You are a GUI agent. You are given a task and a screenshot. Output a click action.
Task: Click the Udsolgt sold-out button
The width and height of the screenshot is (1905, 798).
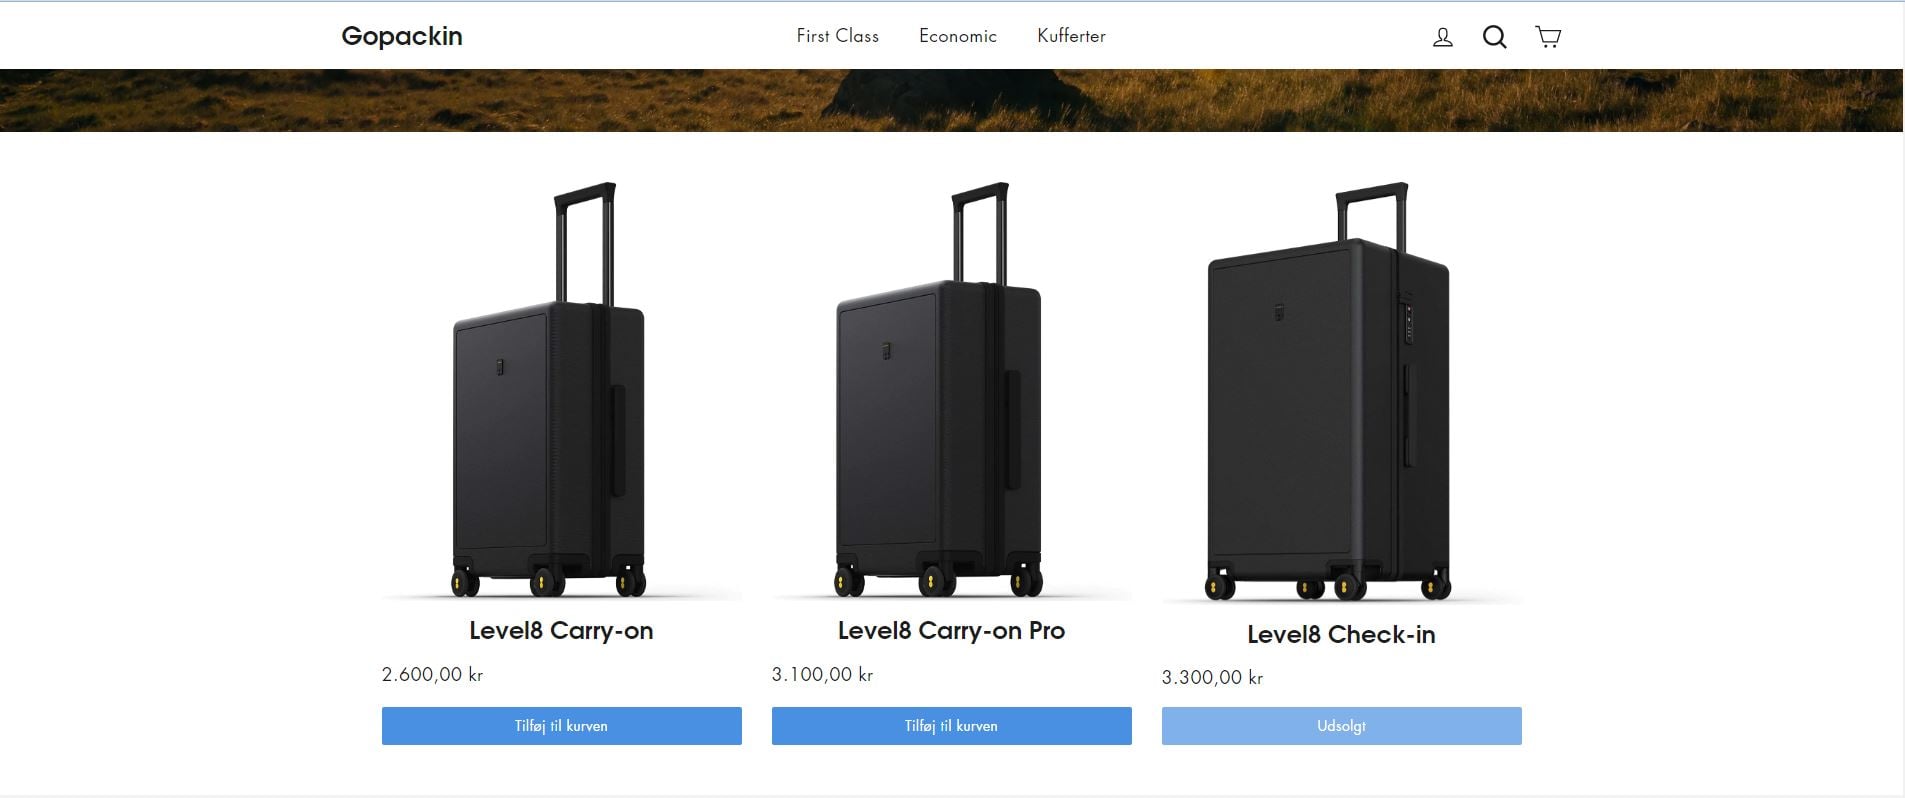(x=1342, y=726)
